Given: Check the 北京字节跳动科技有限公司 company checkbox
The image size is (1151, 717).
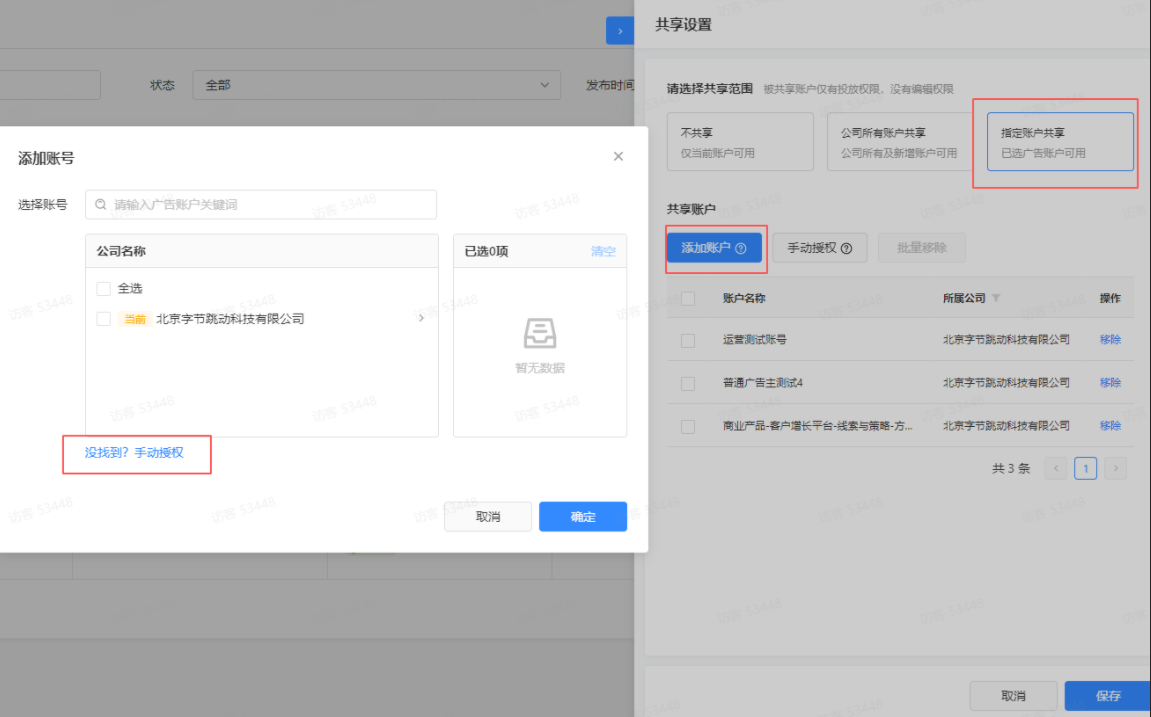Looking at the screenshot, I should point(103,319).
